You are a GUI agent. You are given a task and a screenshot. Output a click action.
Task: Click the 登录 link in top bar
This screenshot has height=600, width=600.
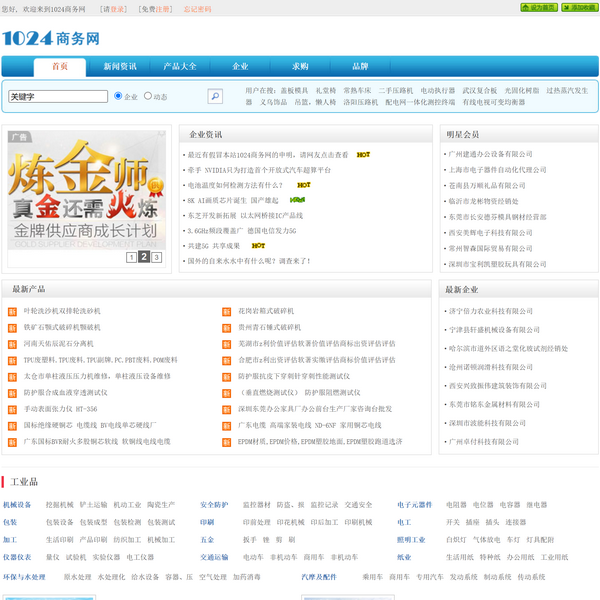pos(118,9)
